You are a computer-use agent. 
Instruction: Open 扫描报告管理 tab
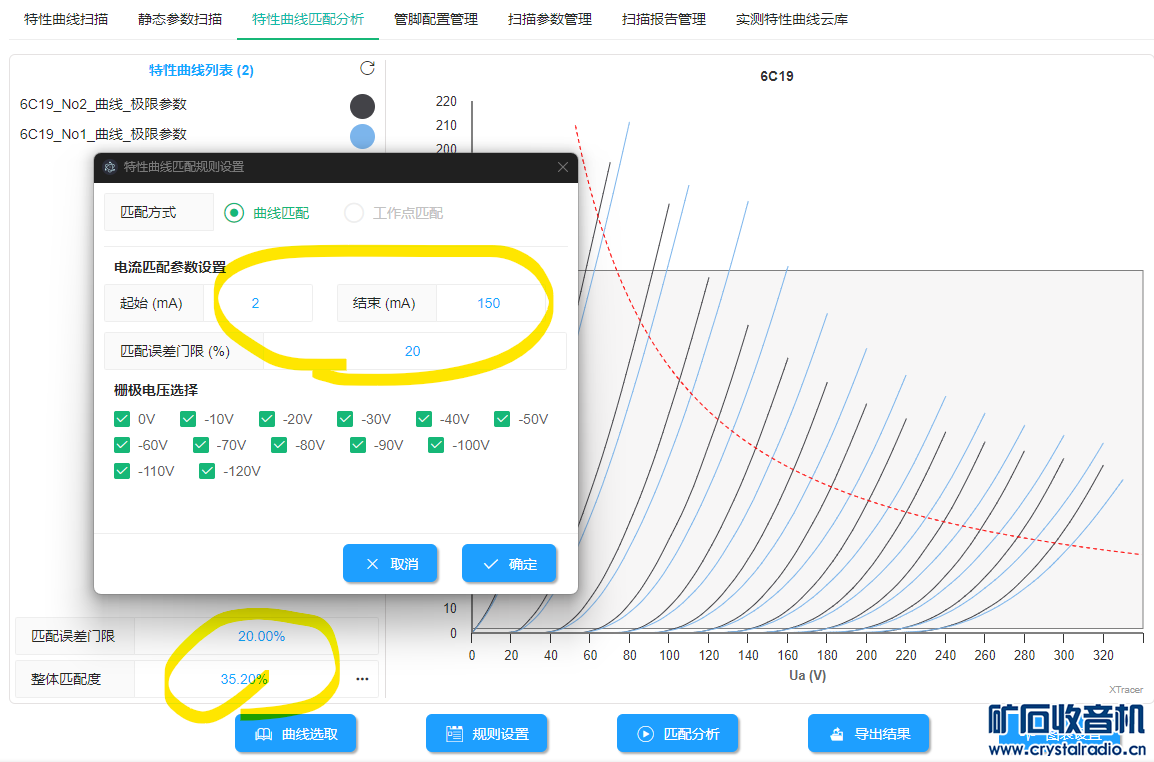[664, 19]
